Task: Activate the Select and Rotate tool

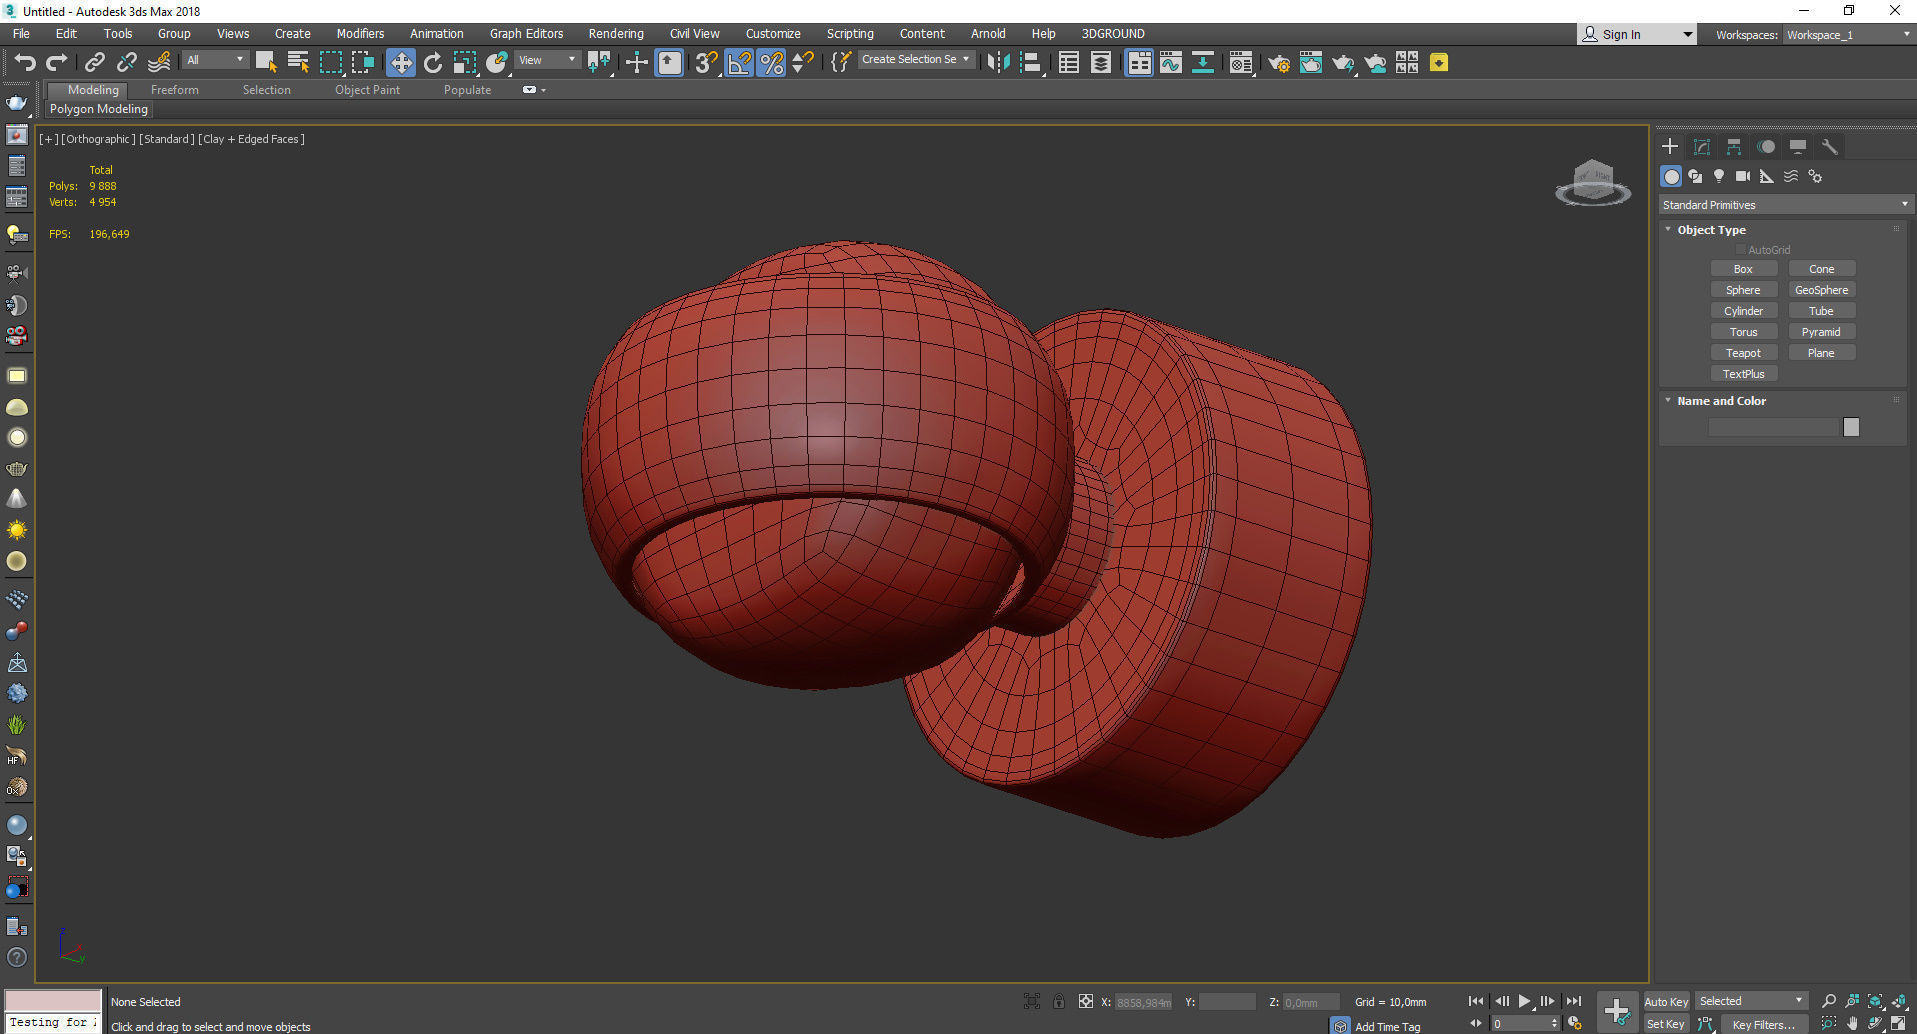Action: 433,63
